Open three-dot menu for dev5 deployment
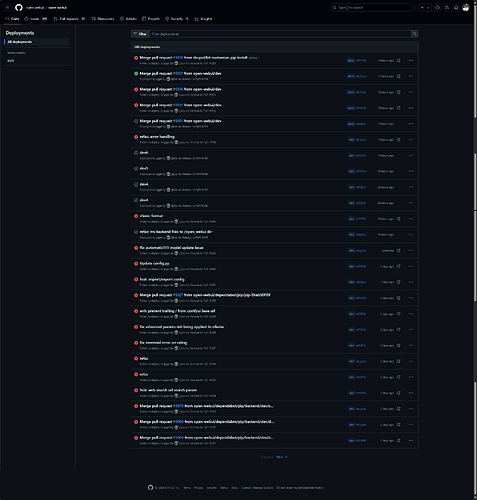Viewport: 477px width, 500px height. click(x=411, y=171)
